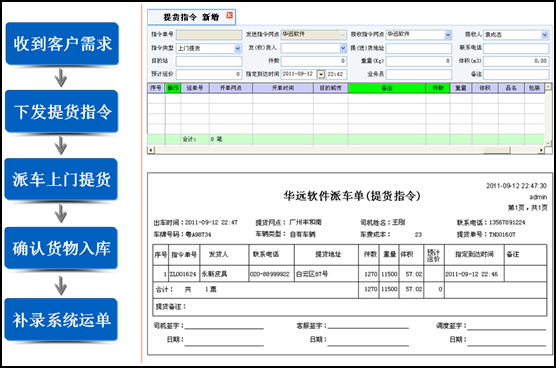The height and width of the screenshot is (368, 556).
Task: Select the 提货指令 新增 tab
Action: [191, 17]
